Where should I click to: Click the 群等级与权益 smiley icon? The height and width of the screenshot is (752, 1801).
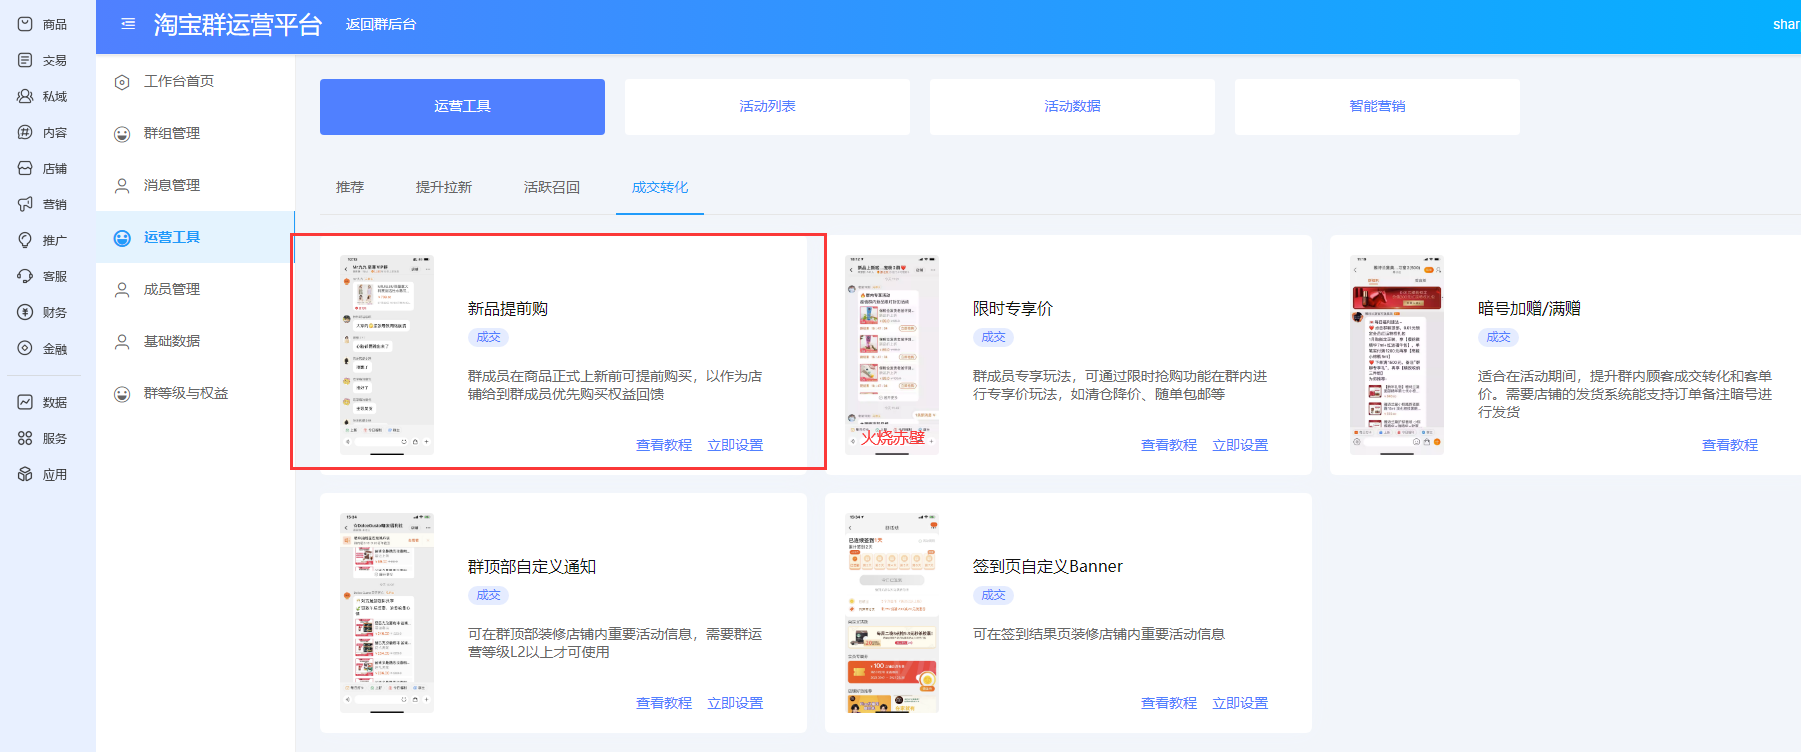pos(122,394)
